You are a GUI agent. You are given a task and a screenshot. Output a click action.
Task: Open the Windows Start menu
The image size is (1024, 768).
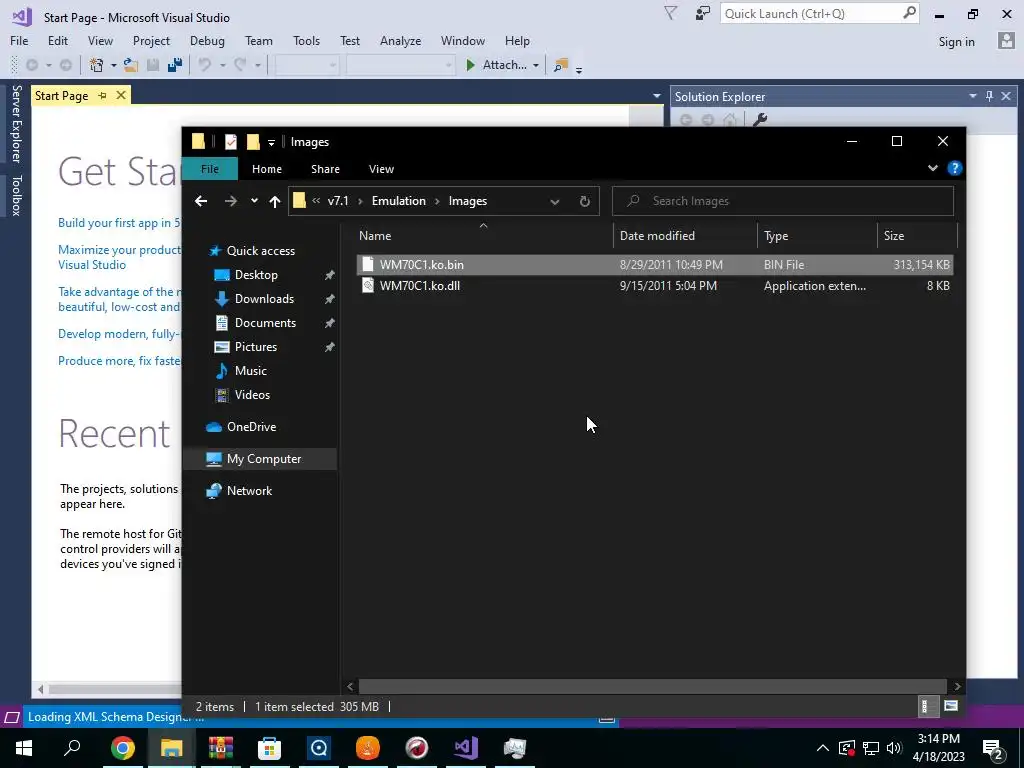[24, 748]
